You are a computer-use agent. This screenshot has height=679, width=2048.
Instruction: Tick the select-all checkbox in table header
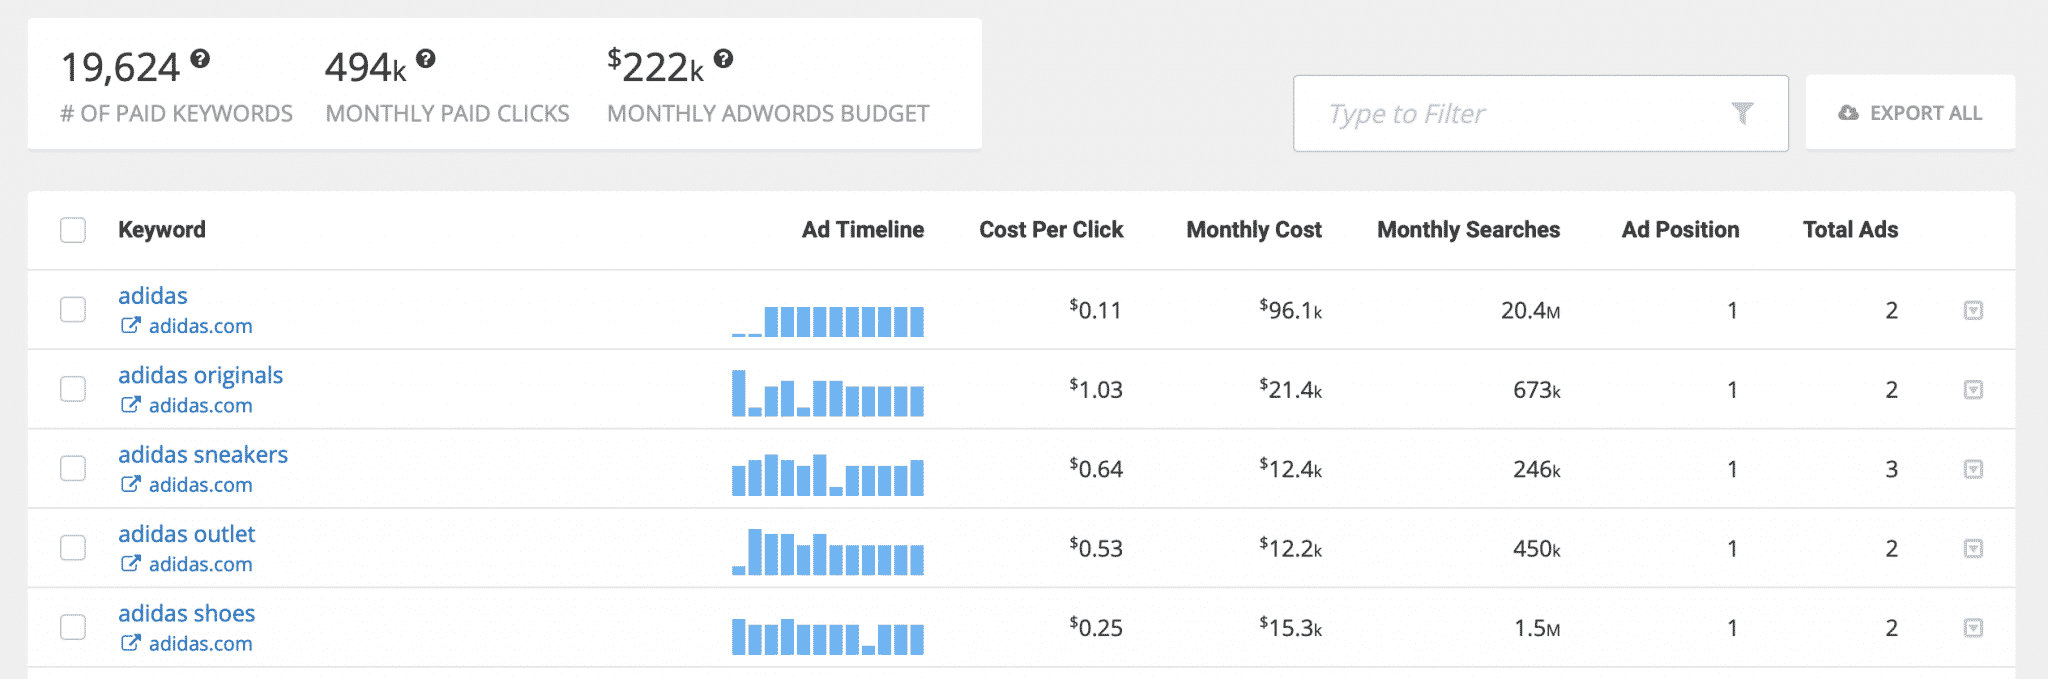point(73,230)
